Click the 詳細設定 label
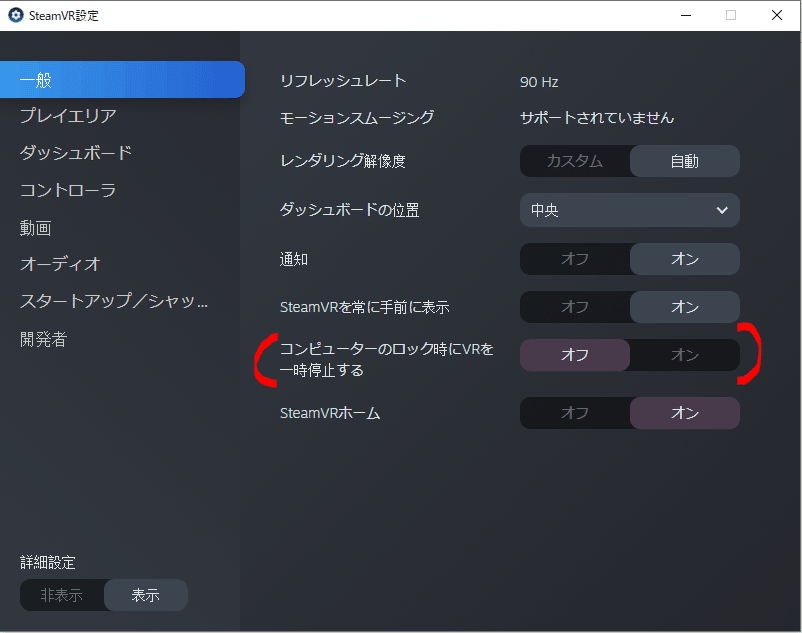 (x=48, y=562)
